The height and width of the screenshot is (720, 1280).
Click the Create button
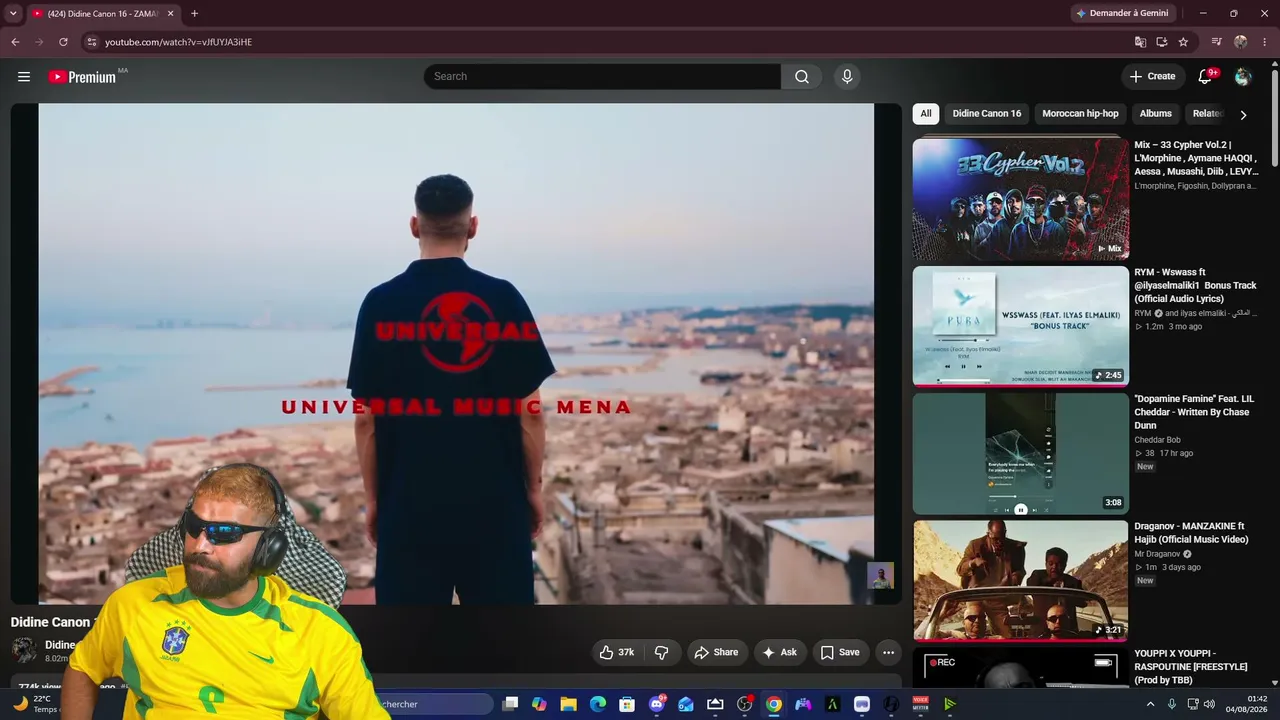click(1152, 77)
